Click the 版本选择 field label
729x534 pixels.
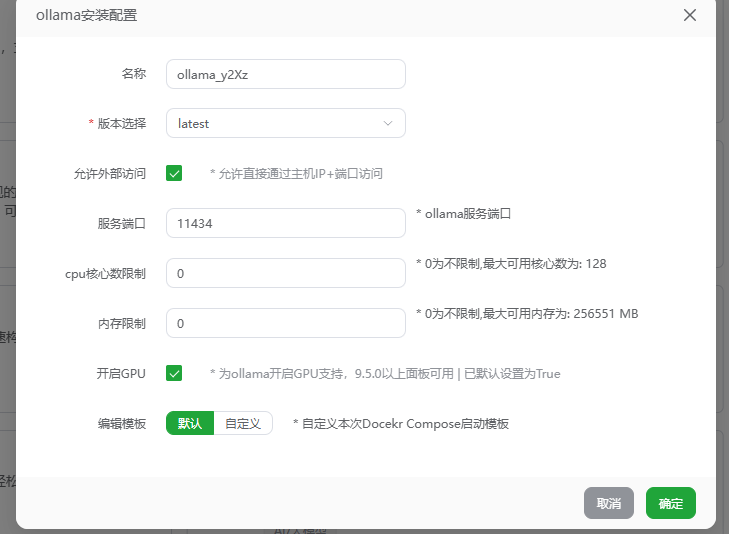pyautogui.click(x=121, y=123)
